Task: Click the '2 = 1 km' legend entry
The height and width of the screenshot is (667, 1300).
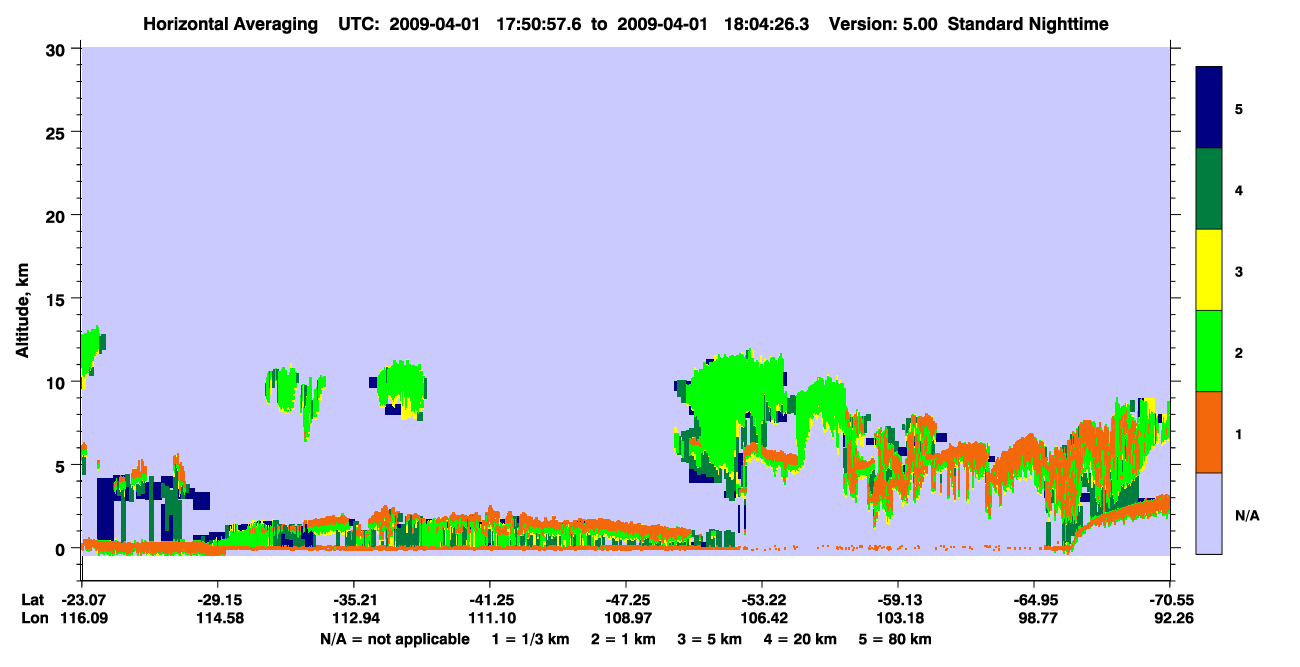Action: 624,639
